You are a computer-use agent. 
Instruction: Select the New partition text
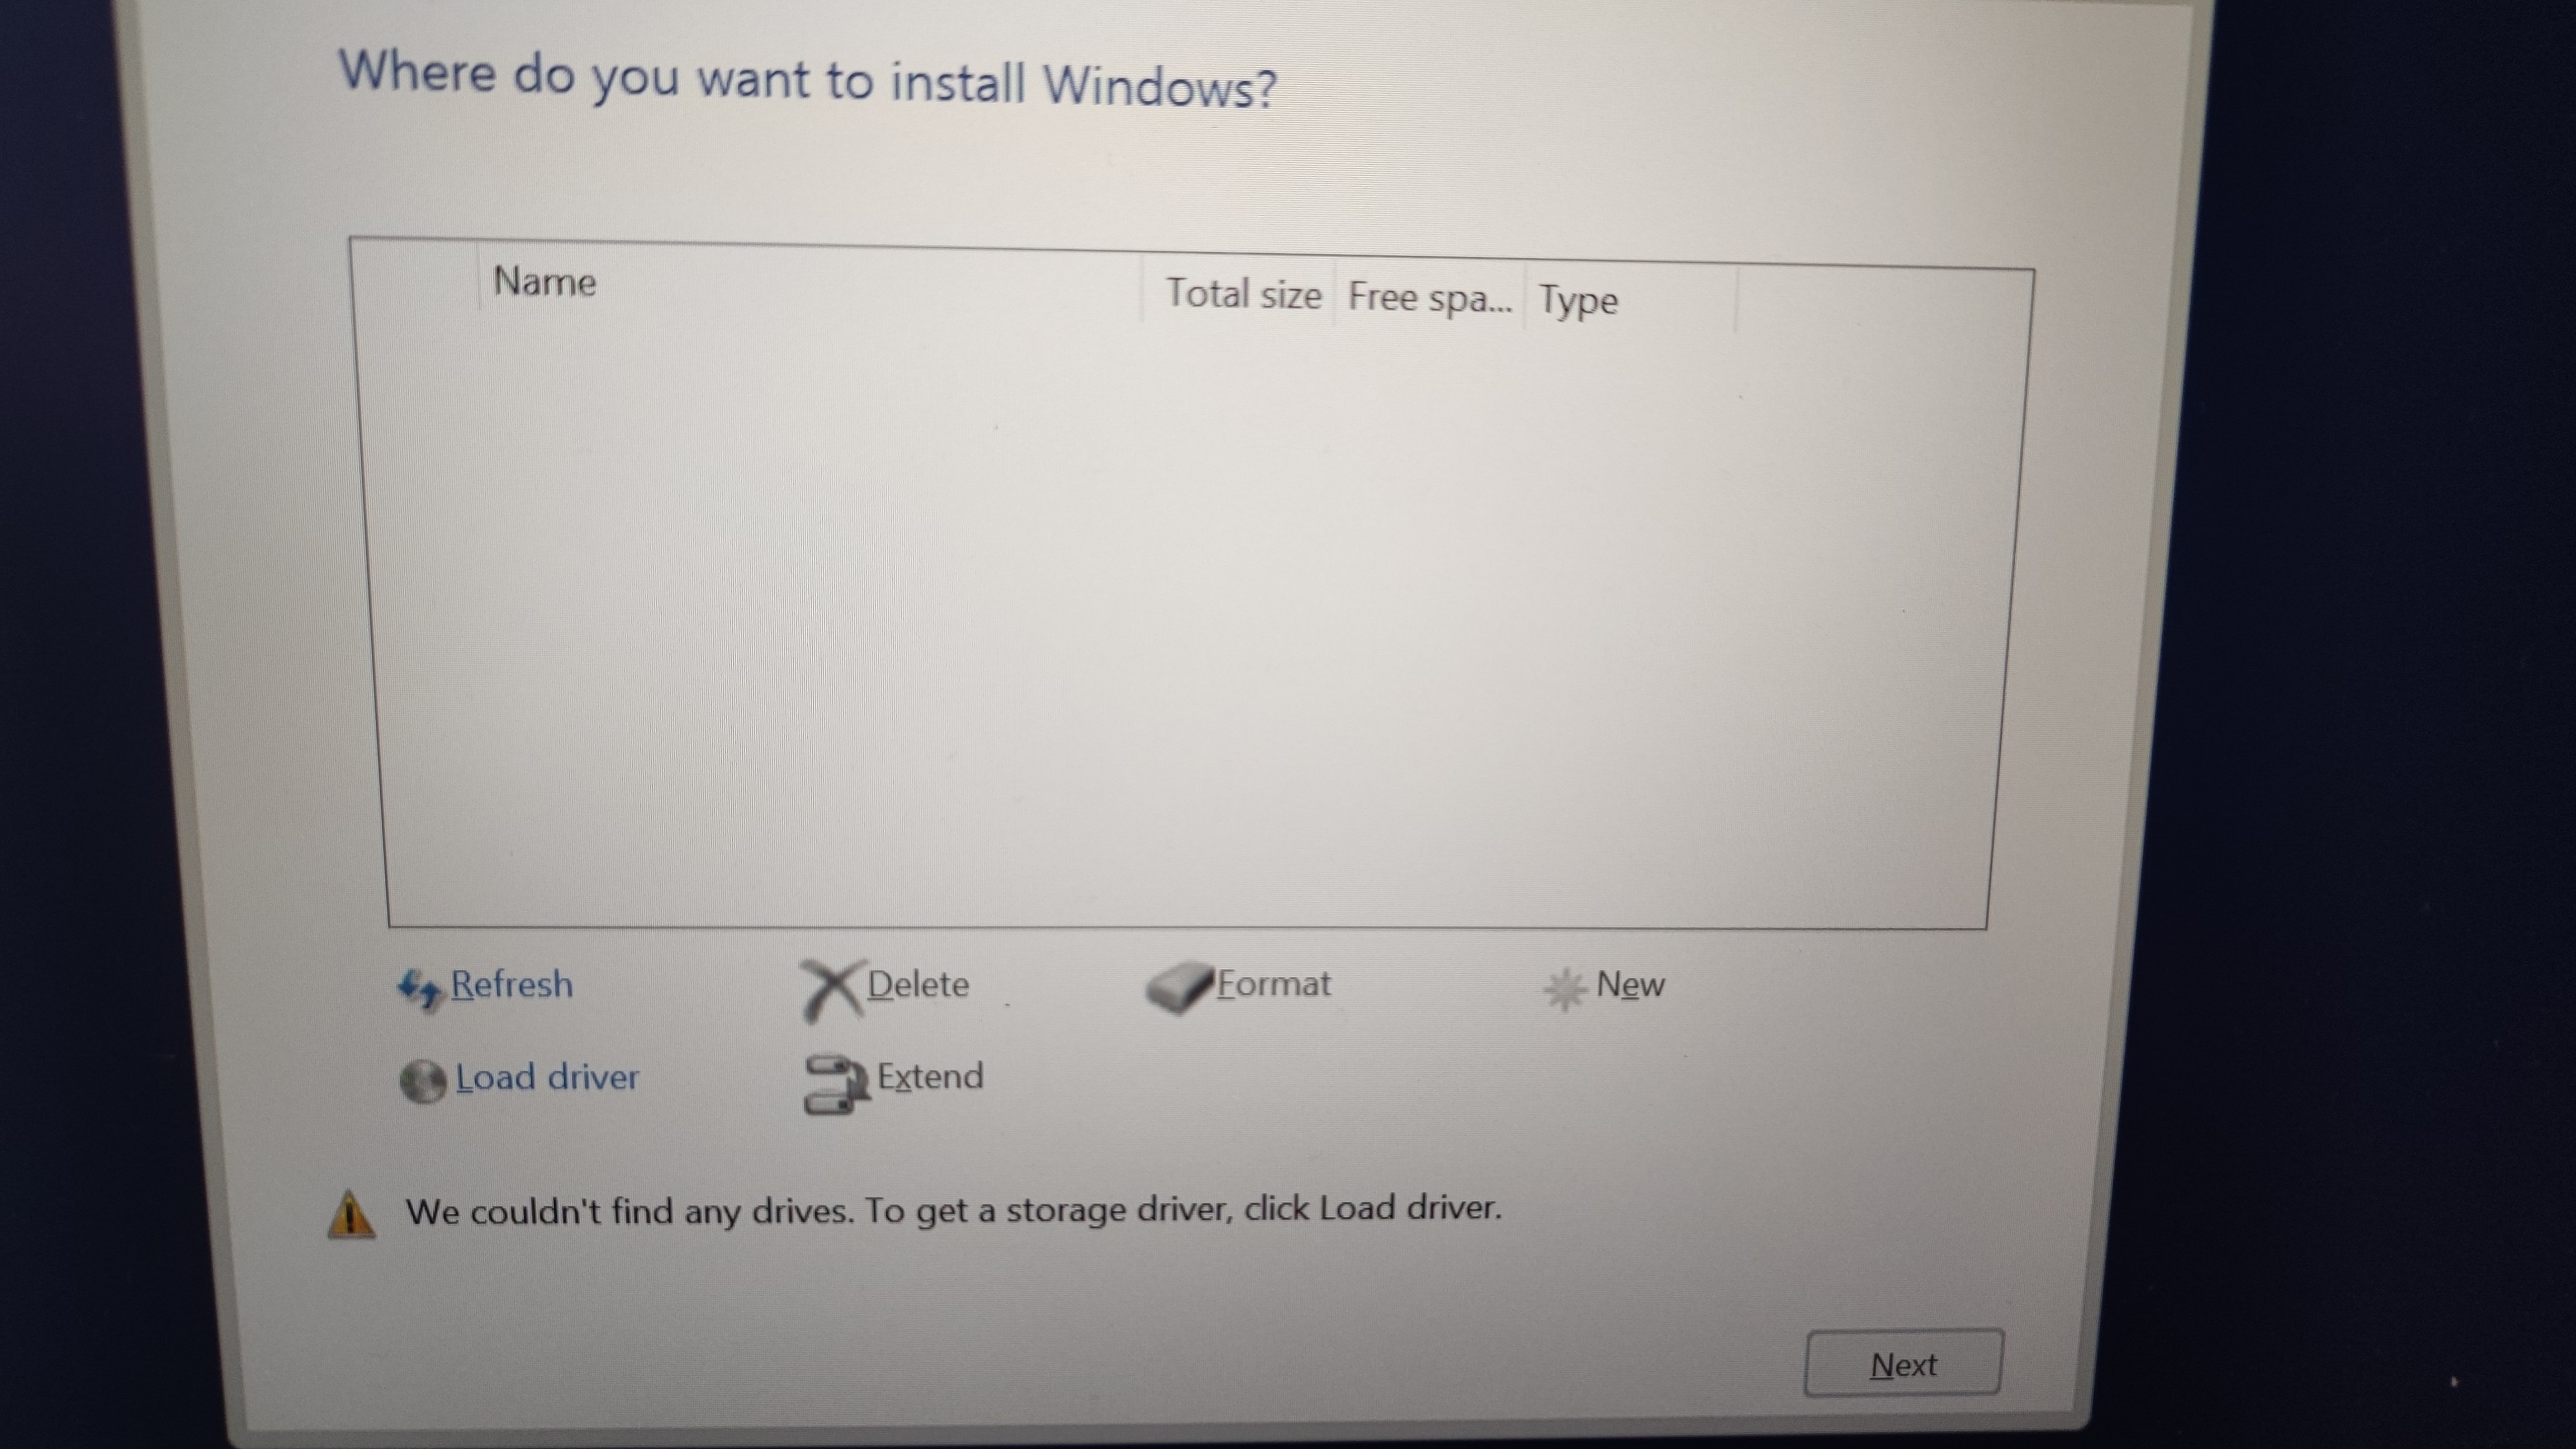(1630, 985)
